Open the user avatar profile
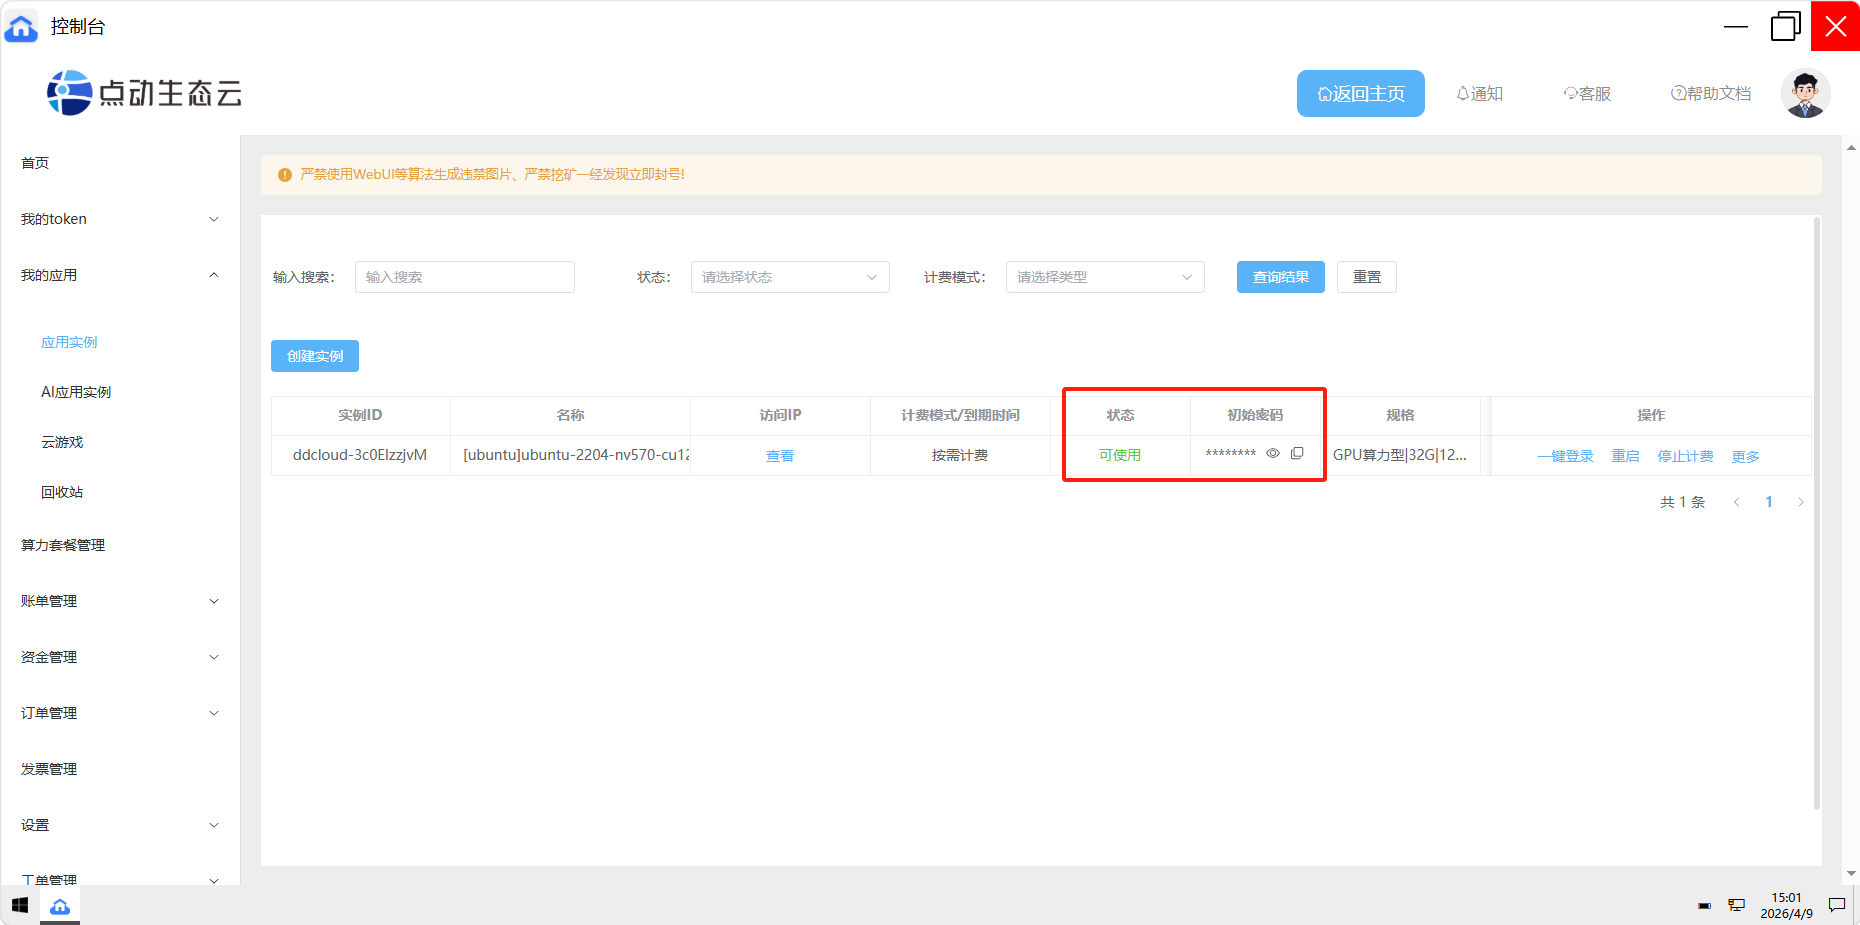Screen dimensions: 1860x925 tap(1805, 94)
